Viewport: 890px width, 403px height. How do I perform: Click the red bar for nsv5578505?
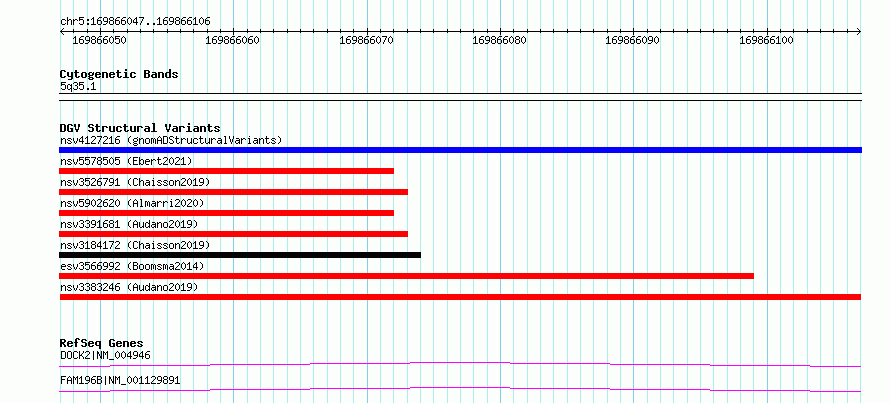coord(226,171)
